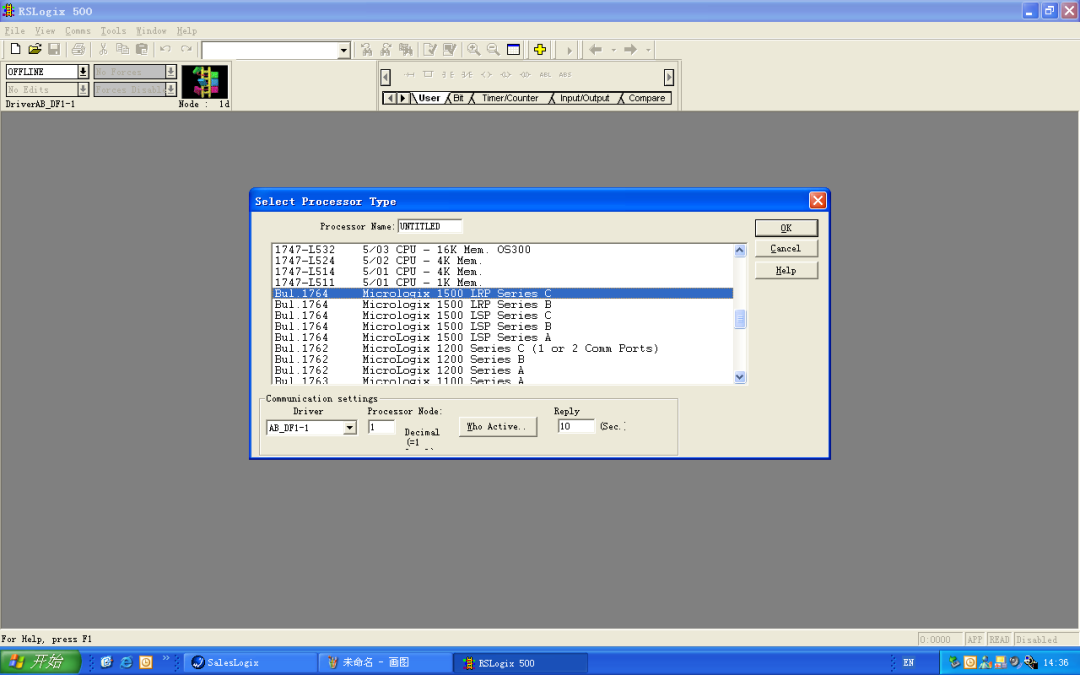Open the View menu
Viewport: 1080px width, 675px height.
[45, 31]
